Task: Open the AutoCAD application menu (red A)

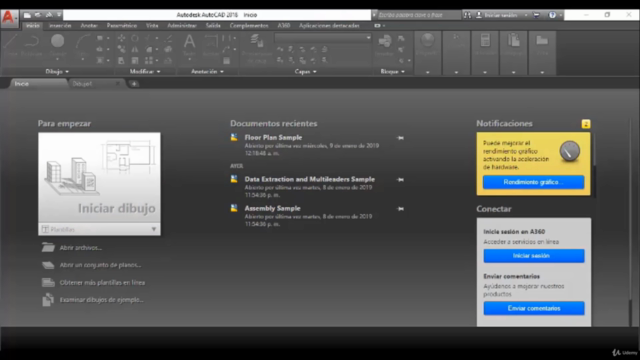Action: tap(9, 18)
